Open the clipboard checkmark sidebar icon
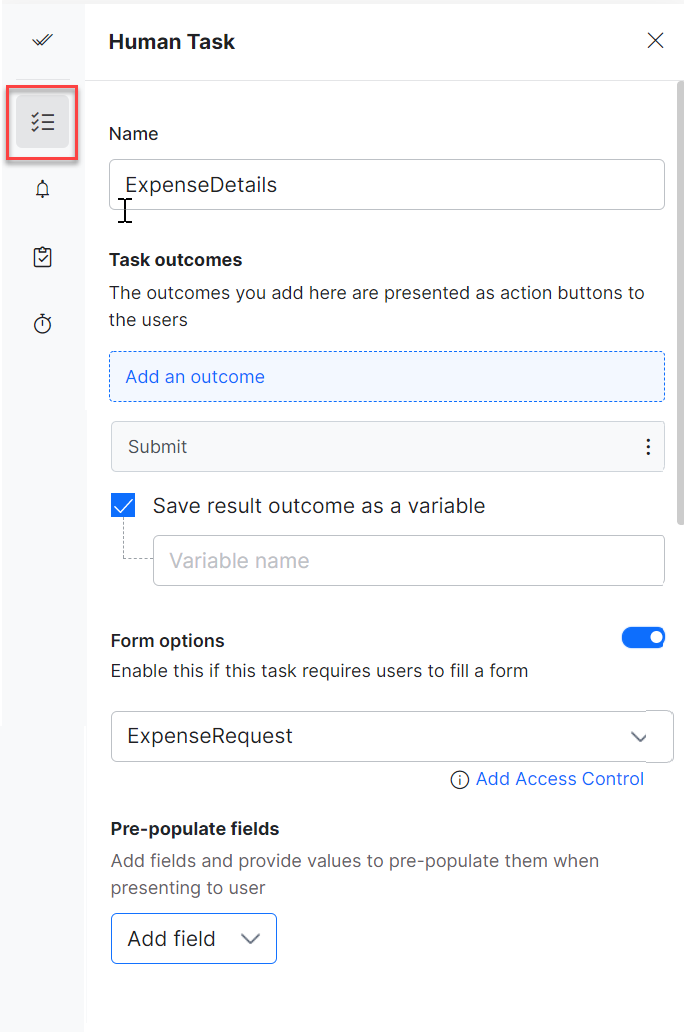686x1032 pixels. (42, 257)
